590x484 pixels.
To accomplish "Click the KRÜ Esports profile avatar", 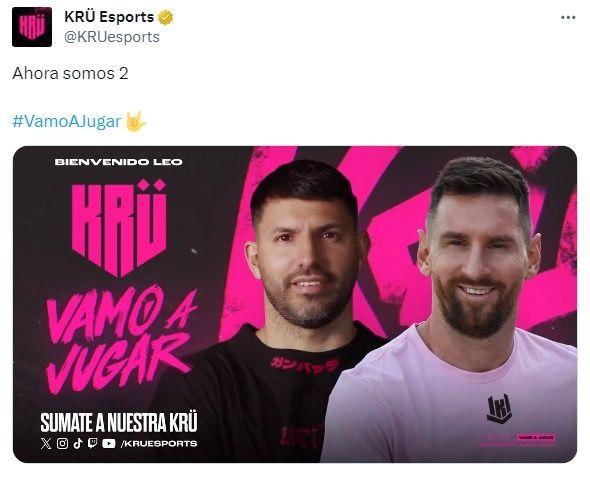I will pyautogui.click(x=32, y=27).
